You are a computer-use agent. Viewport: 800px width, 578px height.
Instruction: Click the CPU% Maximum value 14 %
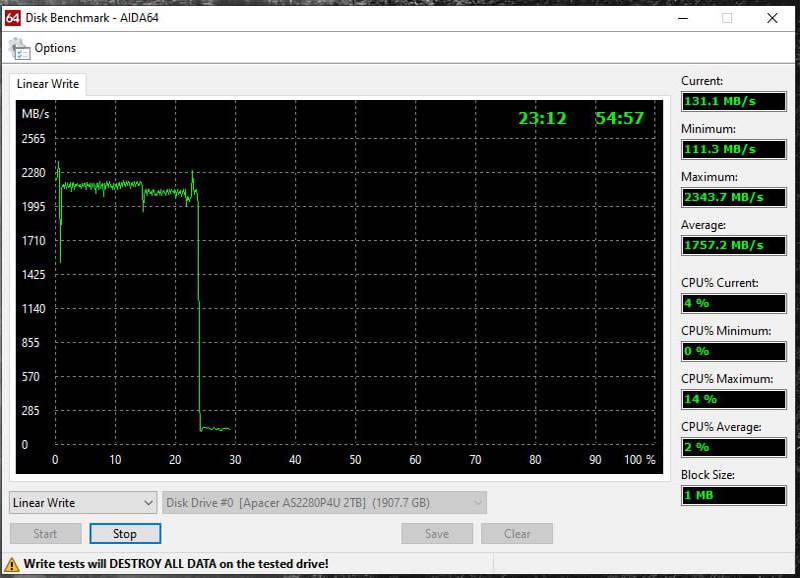pyautogui.click(x=734, y=399)
